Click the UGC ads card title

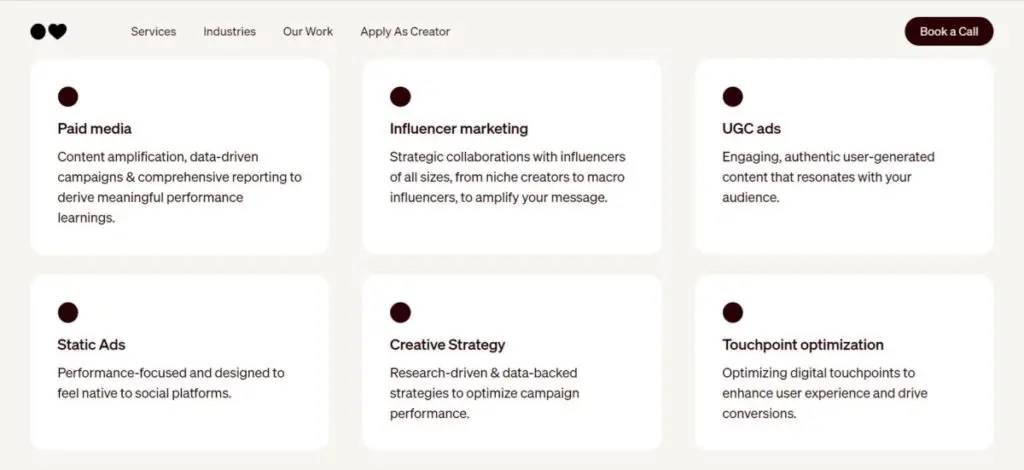(x=751, y=129)
